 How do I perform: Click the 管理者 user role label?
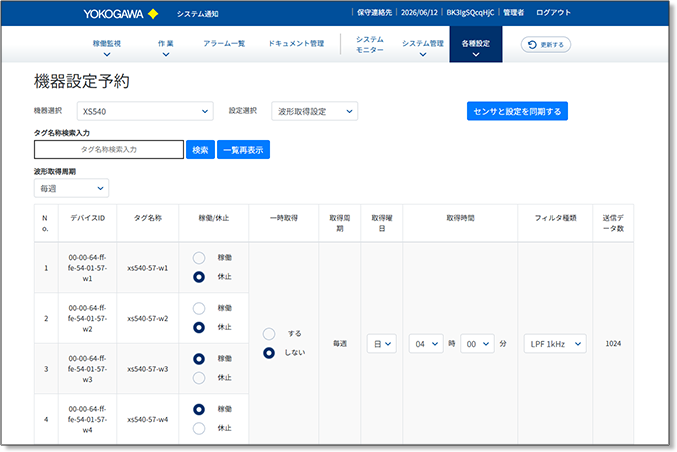tap(513, 13)
